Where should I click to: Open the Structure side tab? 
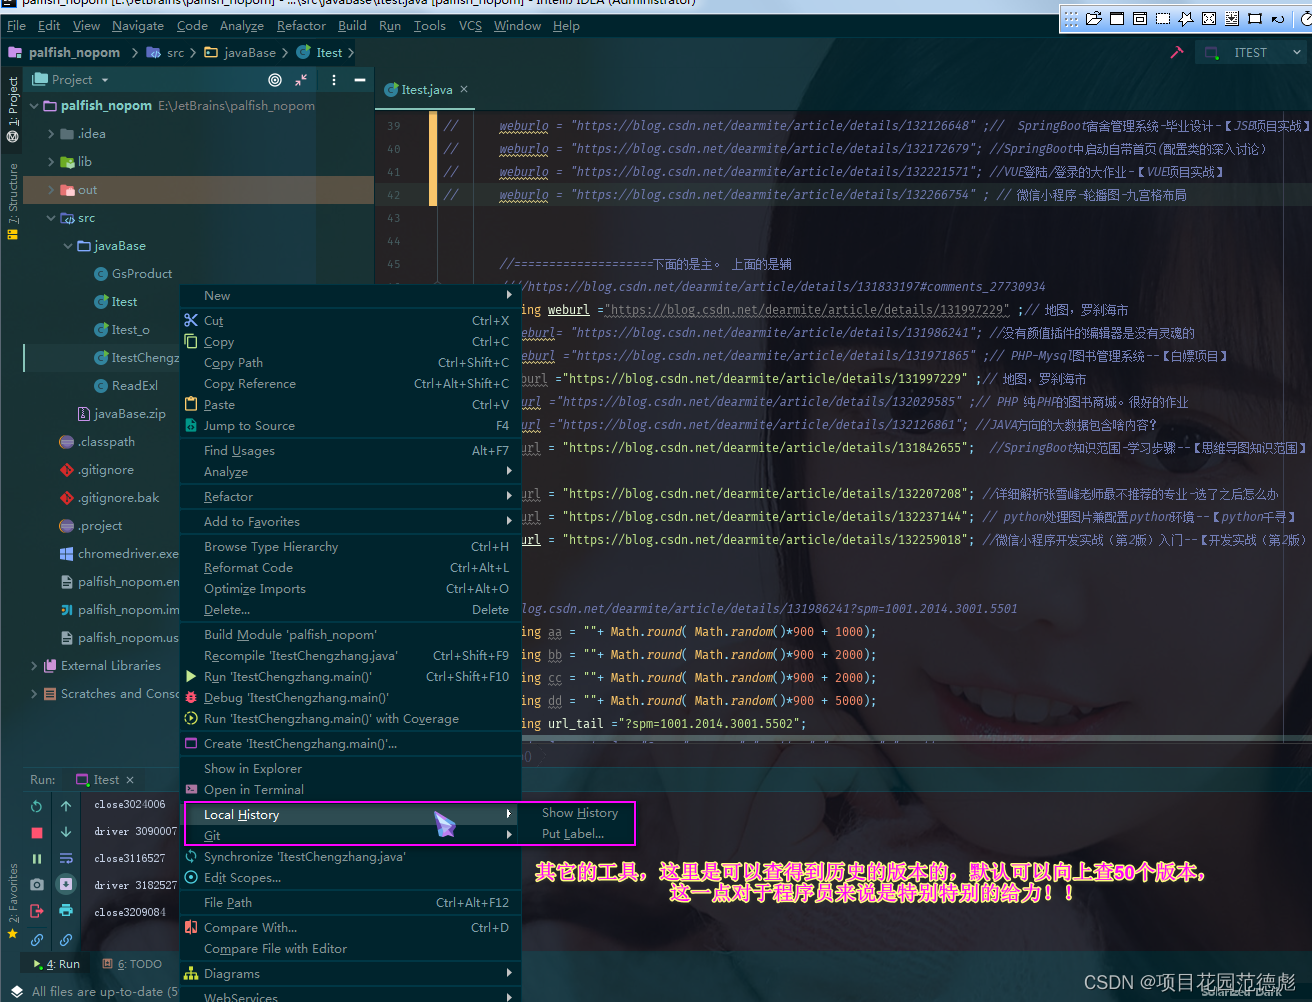click(13, 201)
